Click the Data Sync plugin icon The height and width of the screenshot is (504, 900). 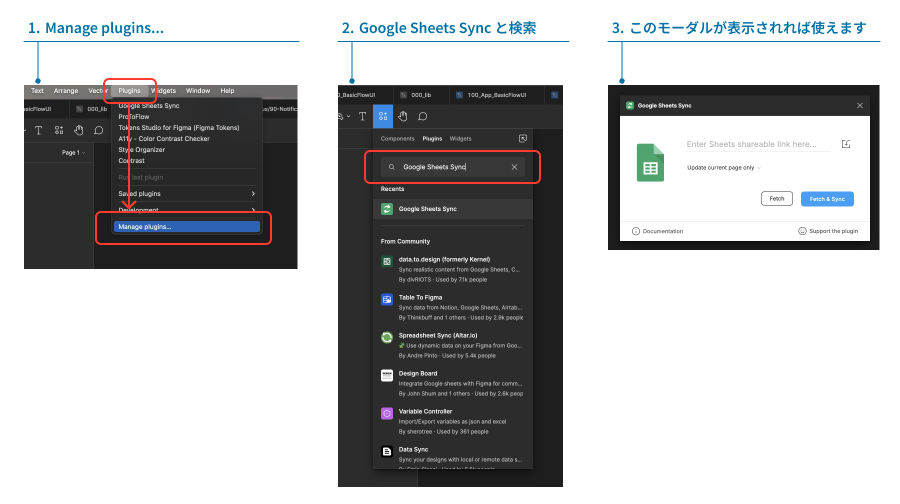(387, 451)
